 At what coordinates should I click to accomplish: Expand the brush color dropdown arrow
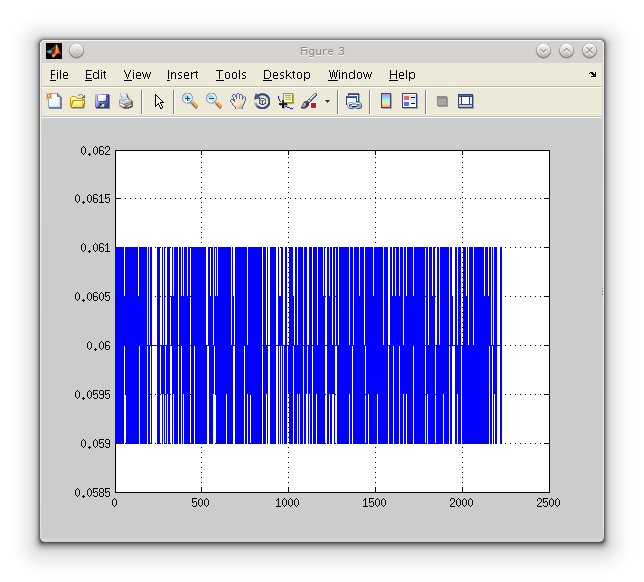tap(327, 102)
